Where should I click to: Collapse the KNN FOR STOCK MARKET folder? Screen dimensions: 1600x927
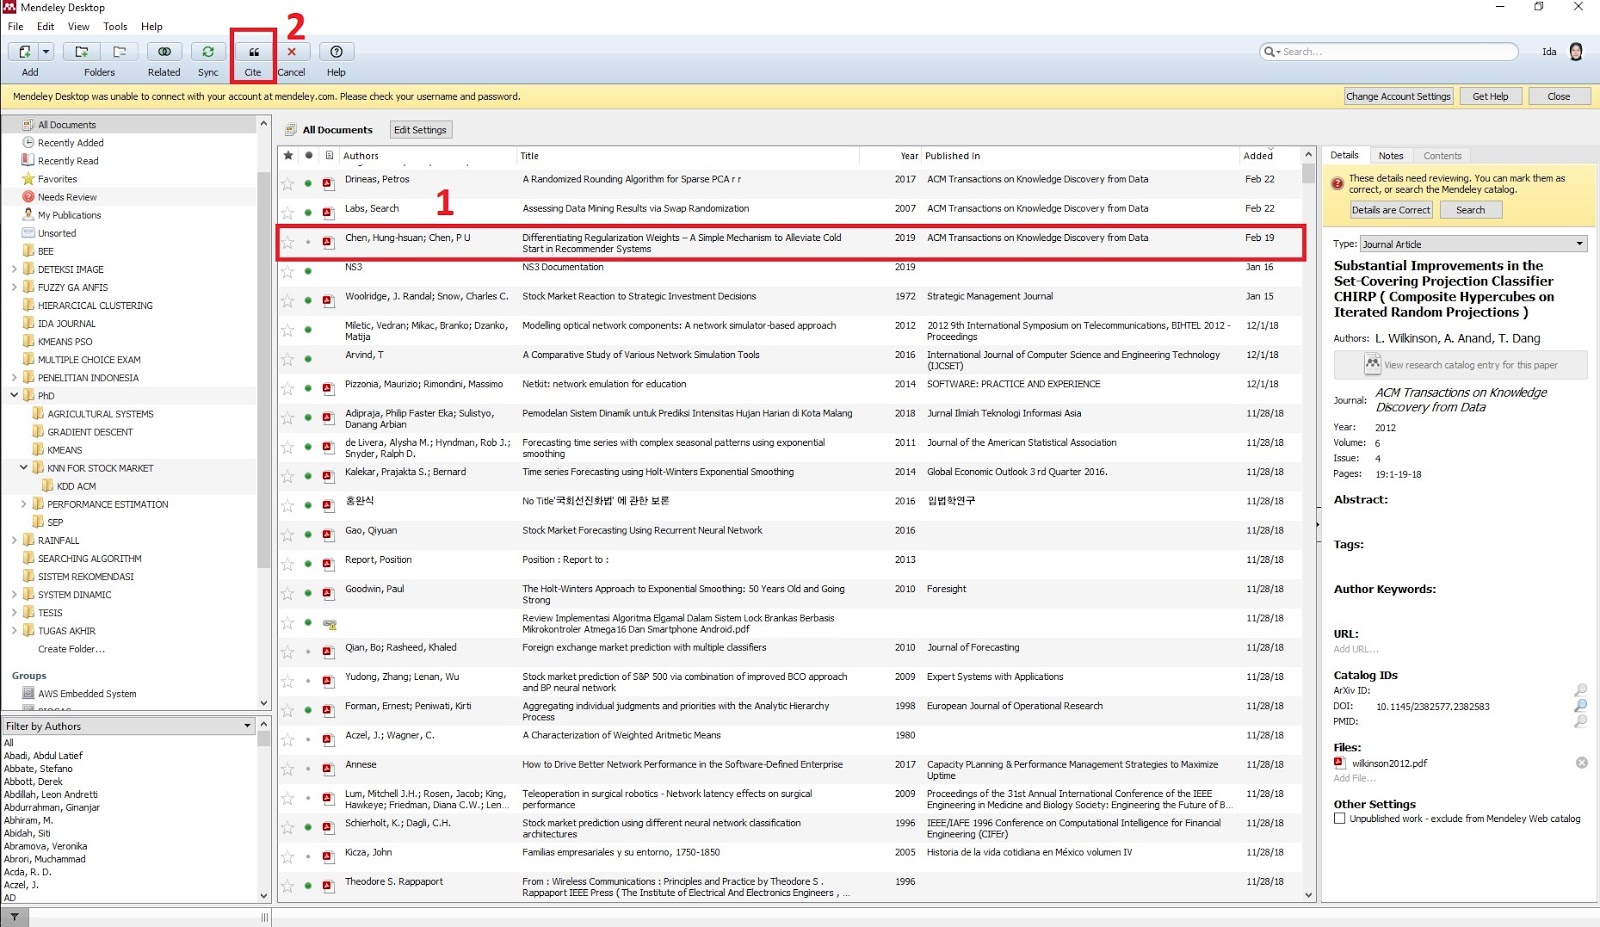pyautogui.click(x=24, y=468)
